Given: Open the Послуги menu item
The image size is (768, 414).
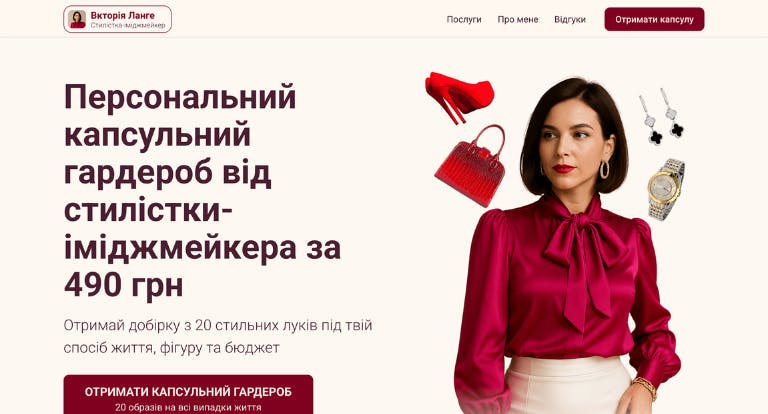Looking at the screenshot, I should point(464,19).
